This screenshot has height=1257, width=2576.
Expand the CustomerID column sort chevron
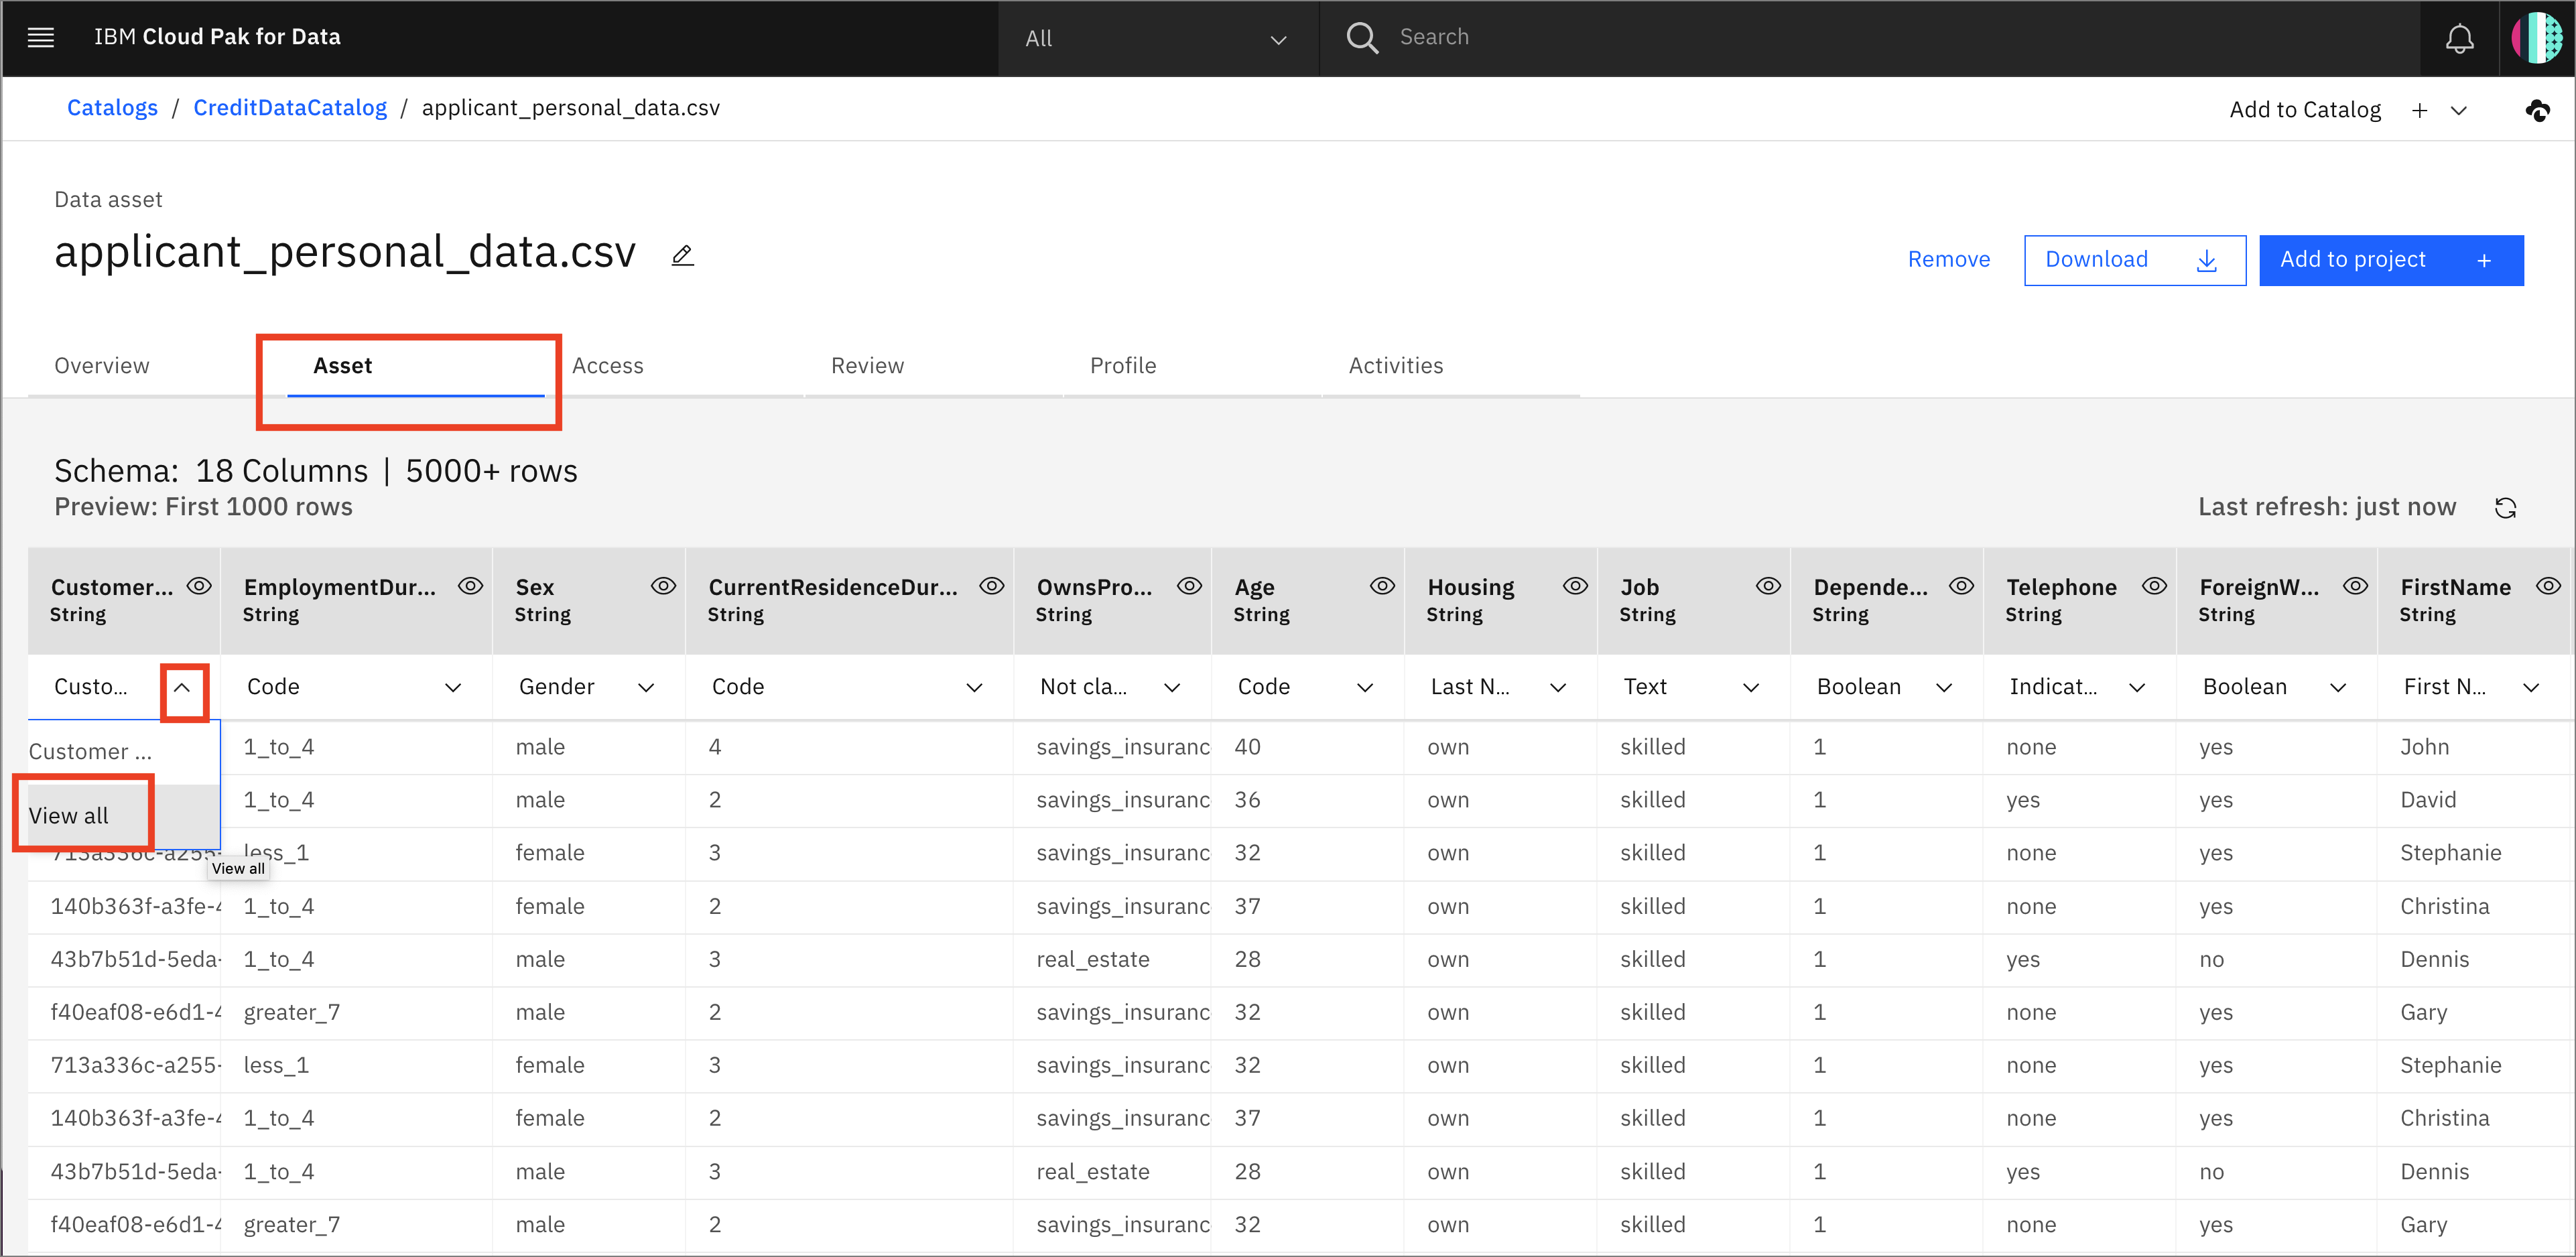(x=184, y=687)
